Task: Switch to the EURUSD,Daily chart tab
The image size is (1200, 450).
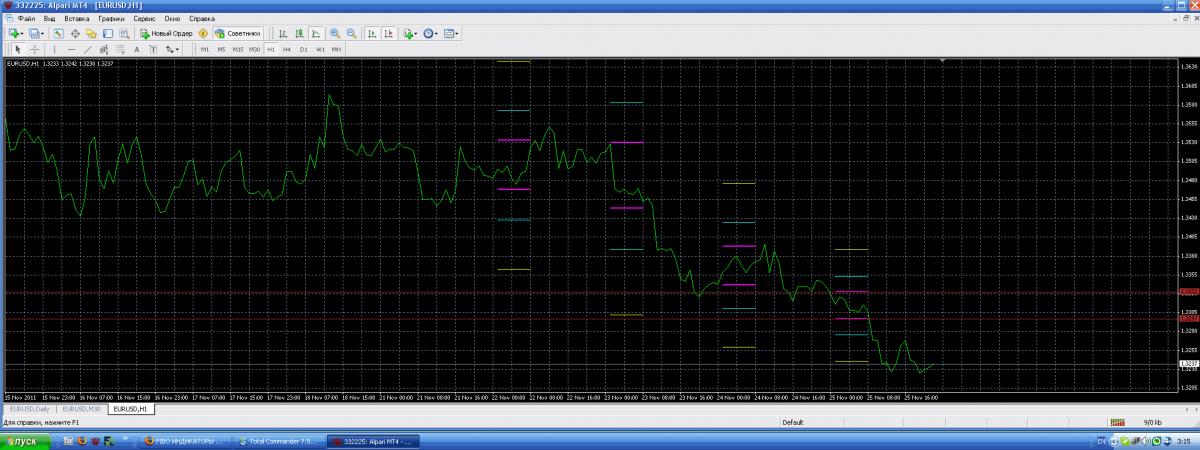Action: 29,409
